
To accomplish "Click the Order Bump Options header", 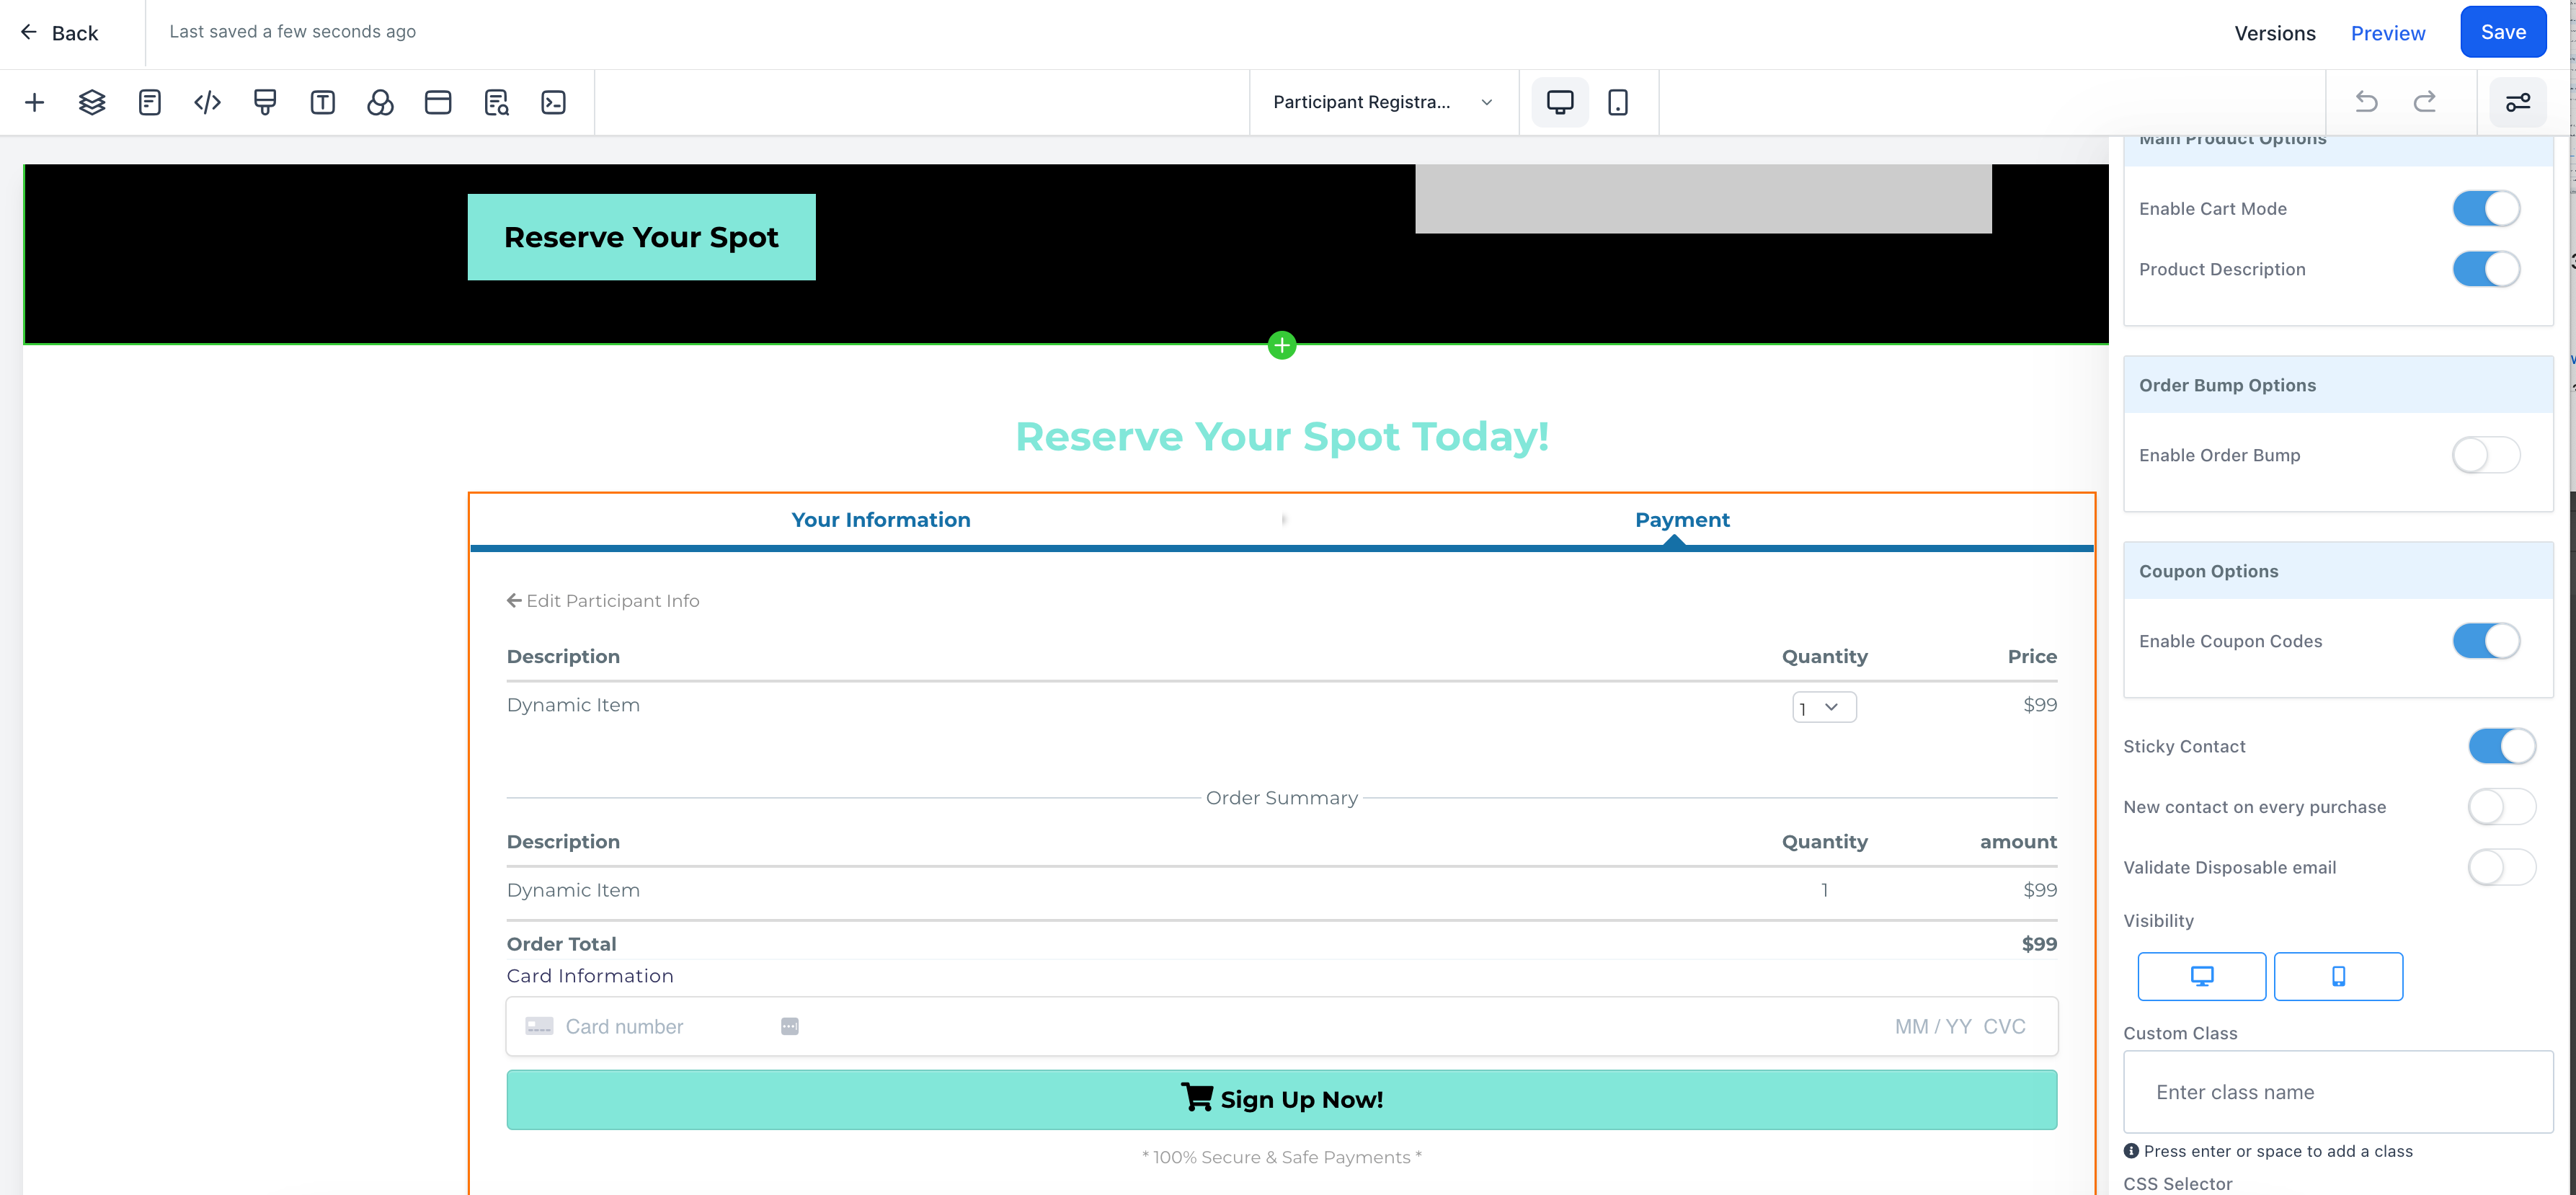I will pyautogui.click(x=2338, y=385).
